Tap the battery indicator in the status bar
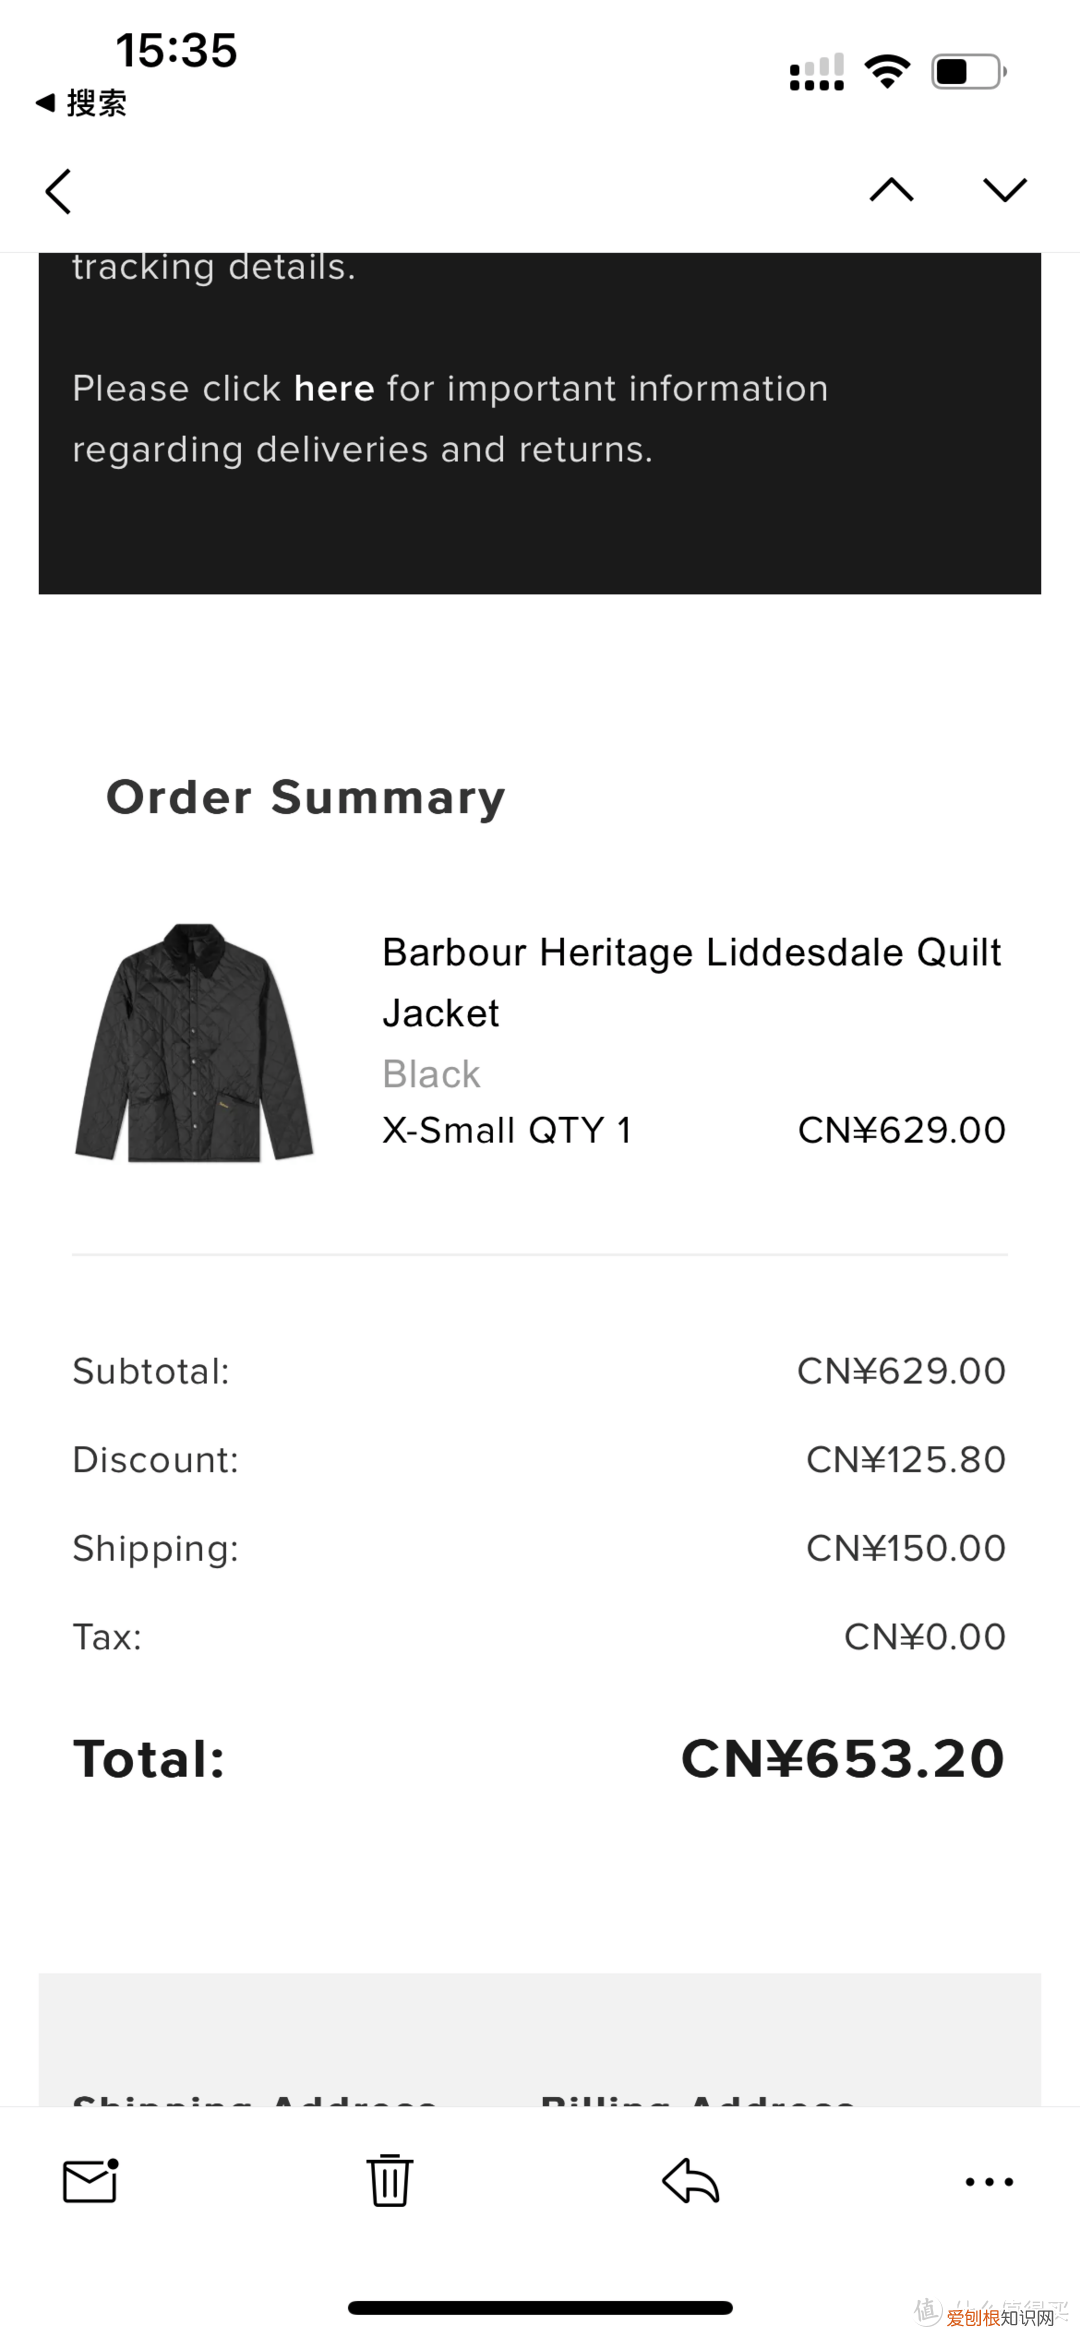This screenshot has height=2337, width=1080. click(968, 72)
